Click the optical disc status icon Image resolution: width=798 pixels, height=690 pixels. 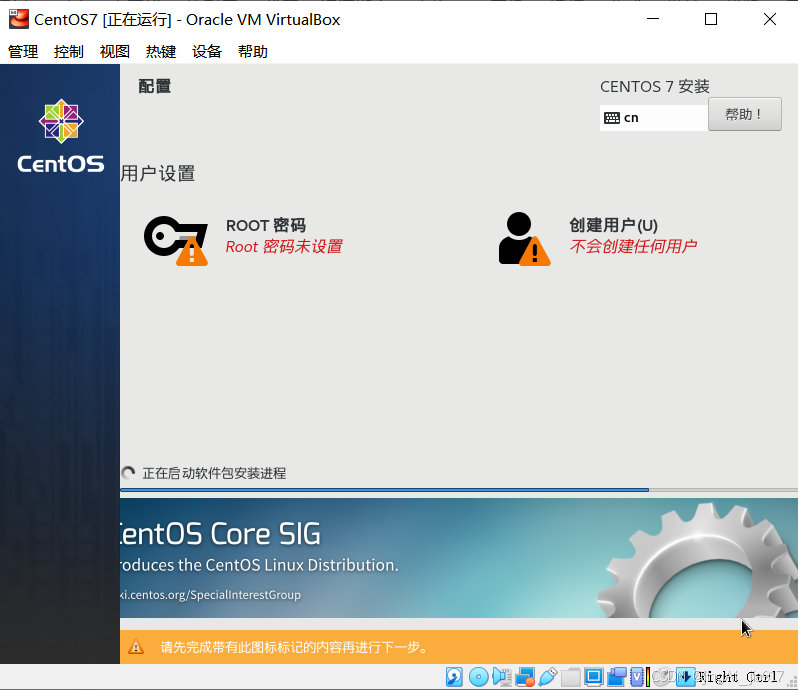click(x=478, y=677)
